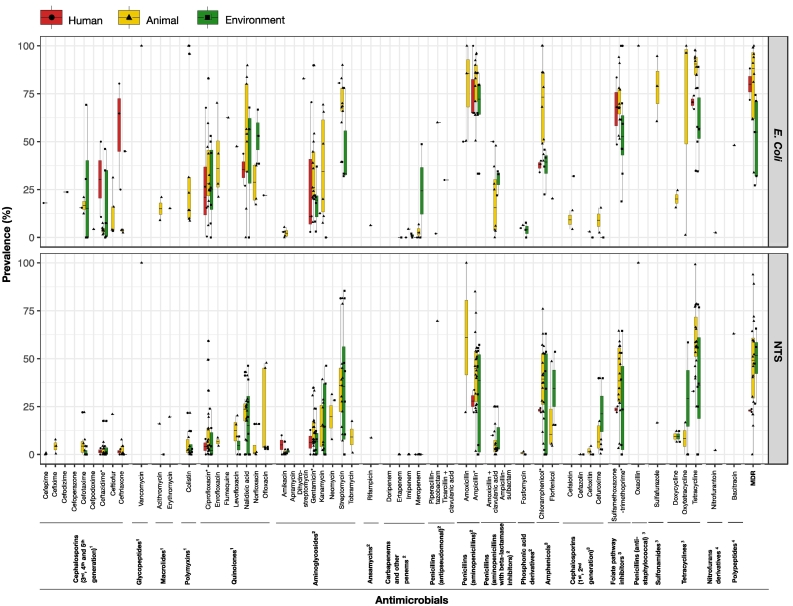Click the 'Quinolones' drug class label

pyautogui.click(x=234, y=566)
